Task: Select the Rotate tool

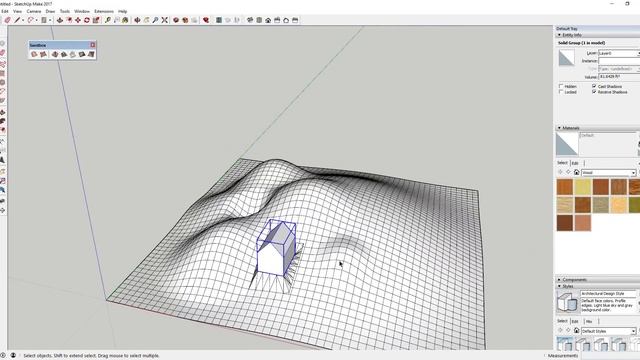Action: click(x=87, y=20)
